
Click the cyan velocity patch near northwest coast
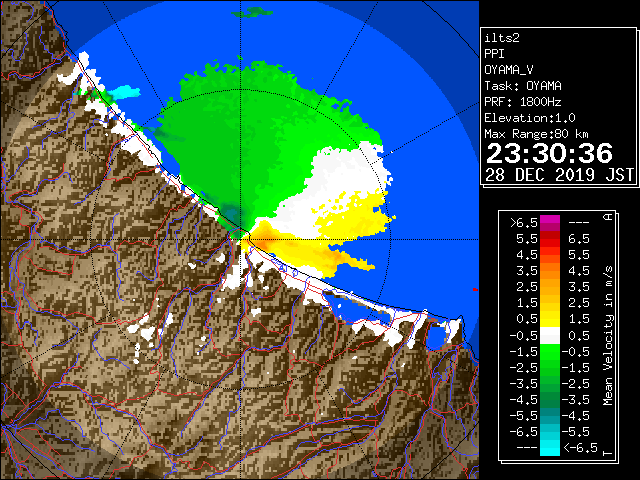[x=124, y=92]
